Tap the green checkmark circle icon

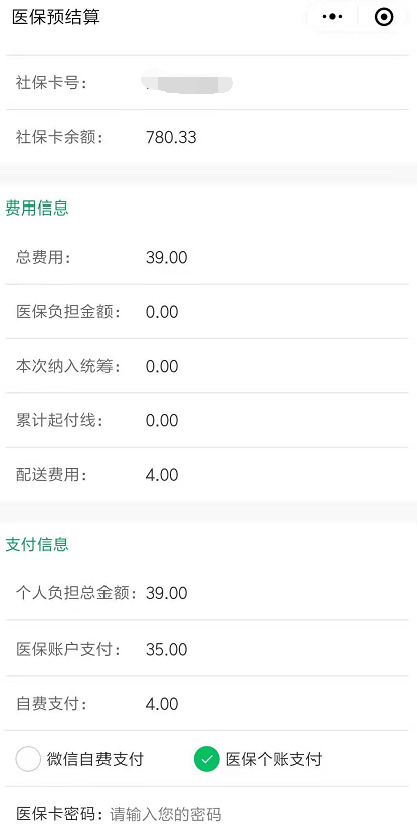click(207, 759)
